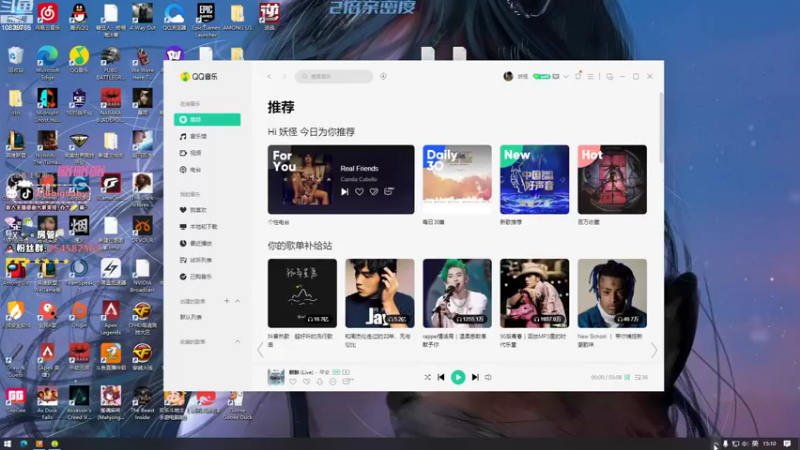Show previous playlists with left arrow
This screenshot has height=450, width=800.
coord(261,350)
